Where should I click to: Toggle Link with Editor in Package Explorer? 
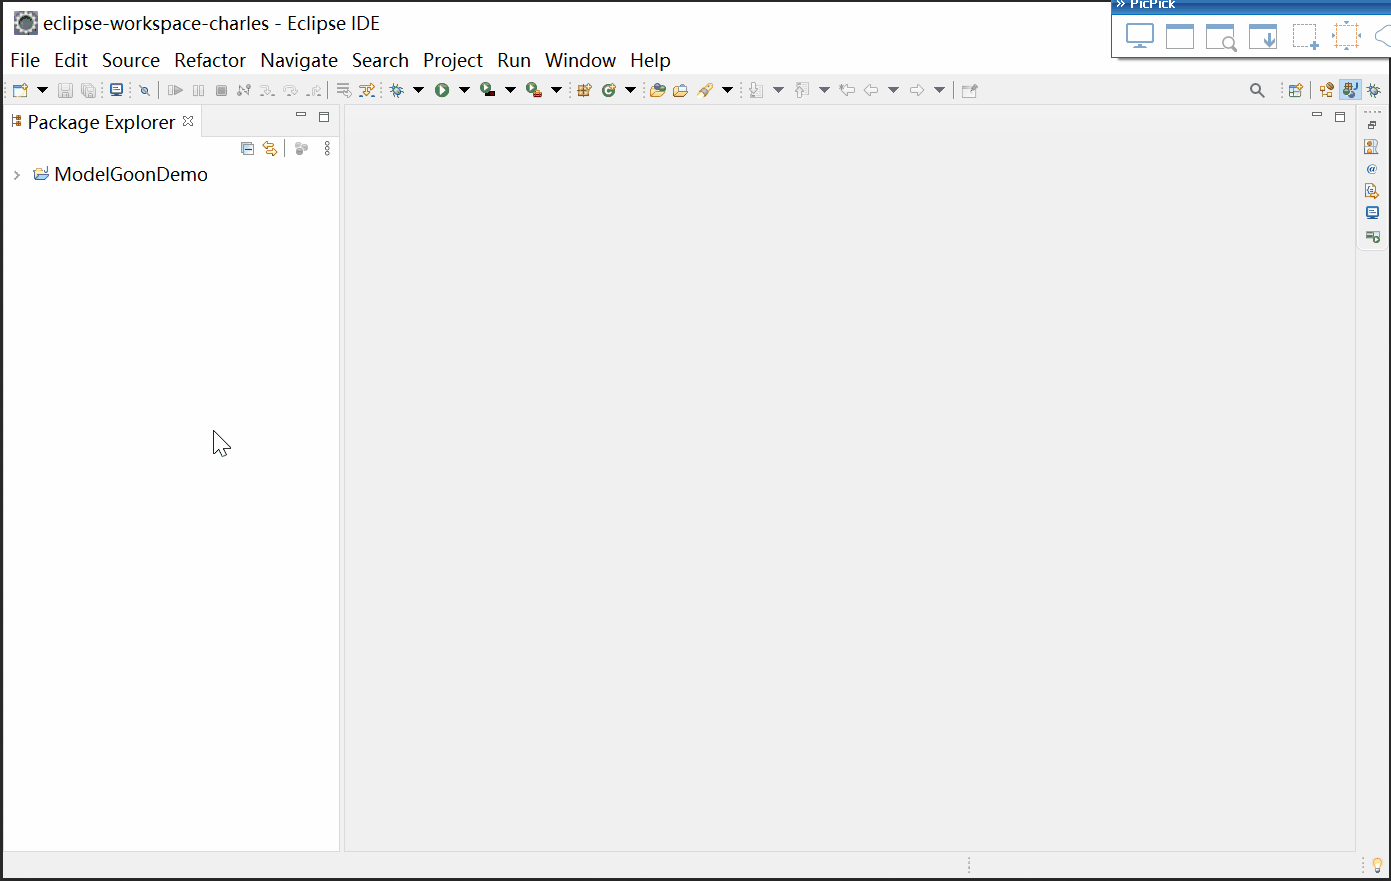tap(270, 148)
